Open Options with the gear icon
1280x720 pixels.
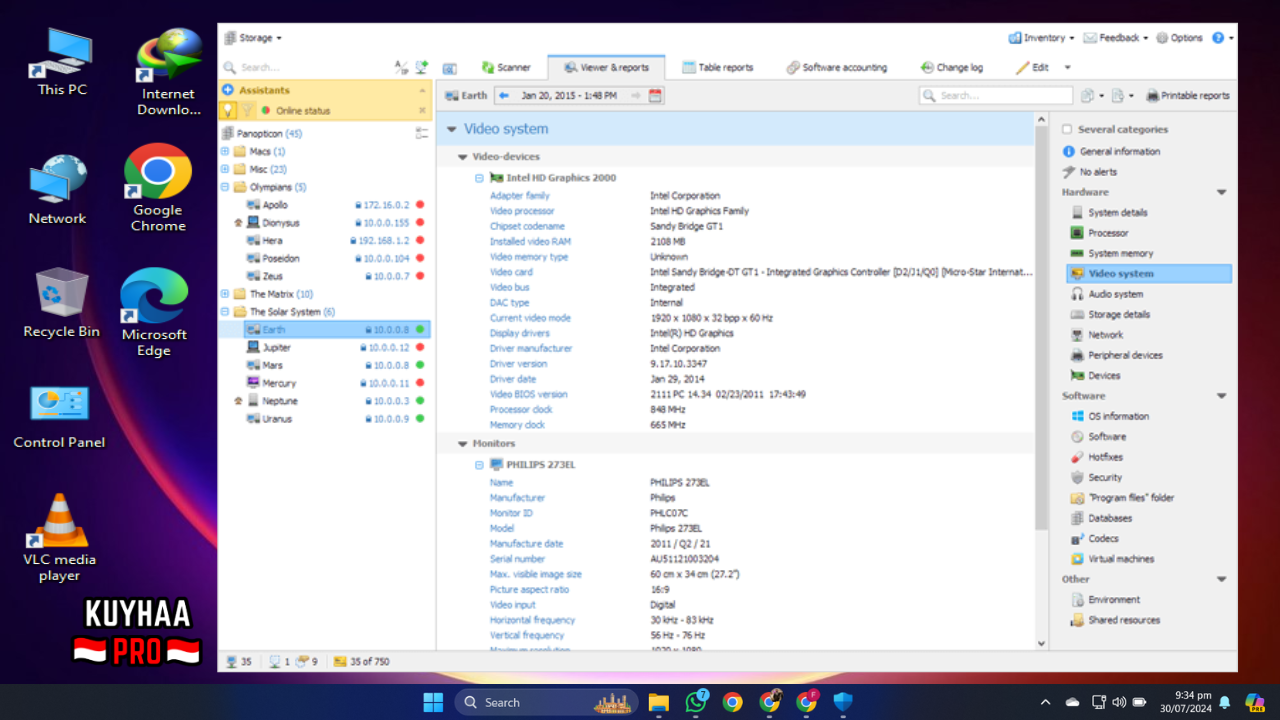click(1180, 38)
